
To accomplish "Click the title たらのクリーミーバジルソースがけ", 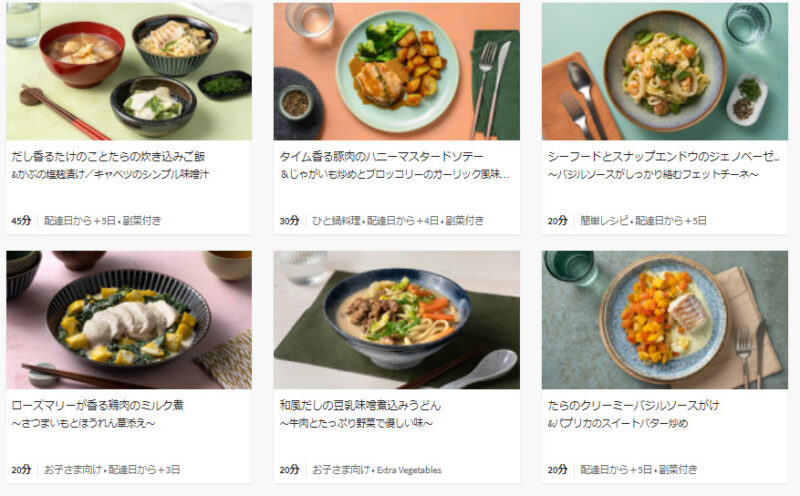I will coord(634,405).
